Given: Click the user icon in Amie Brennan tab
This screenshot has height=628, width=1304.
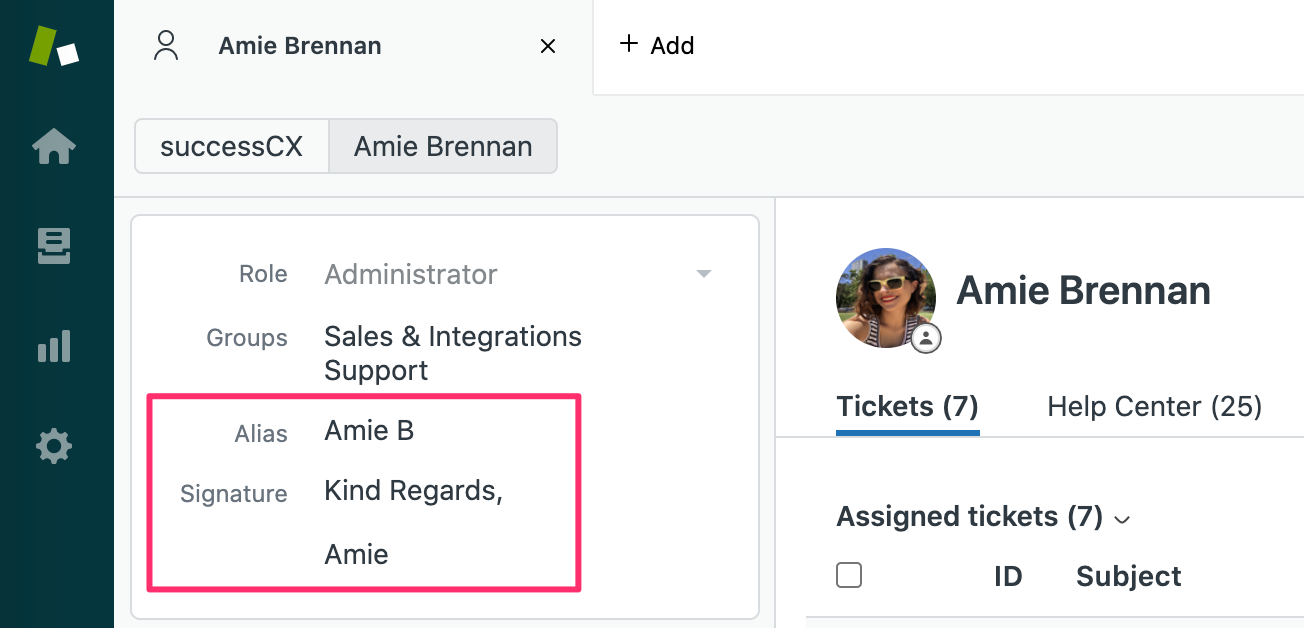Looking at the screenshot, I should 166,46.
